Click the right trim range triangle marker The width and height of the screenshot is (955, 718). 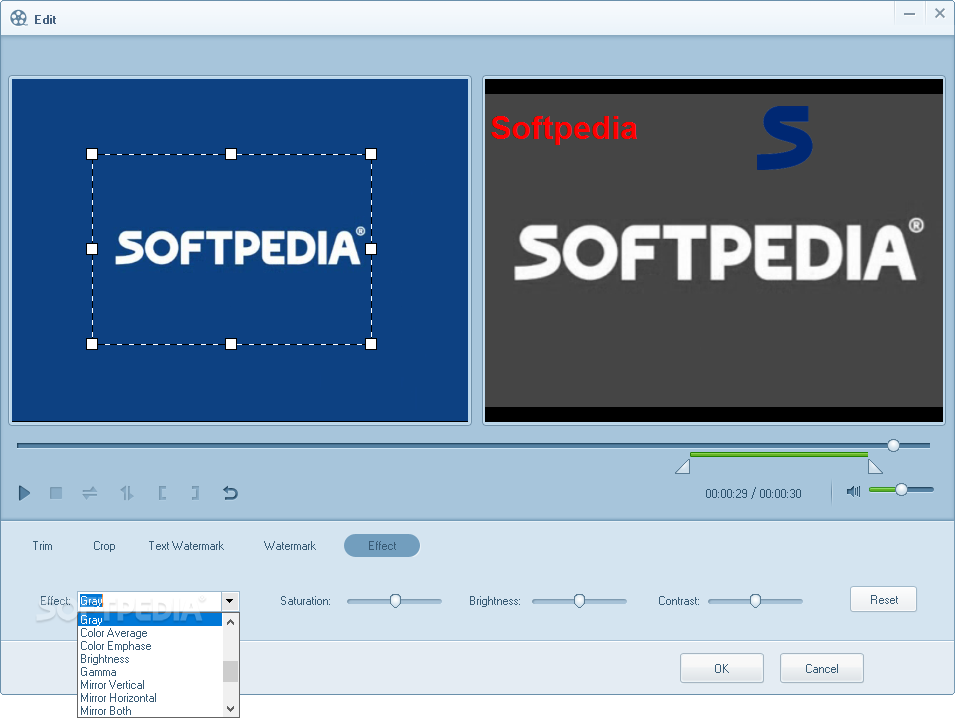point(875,467)
